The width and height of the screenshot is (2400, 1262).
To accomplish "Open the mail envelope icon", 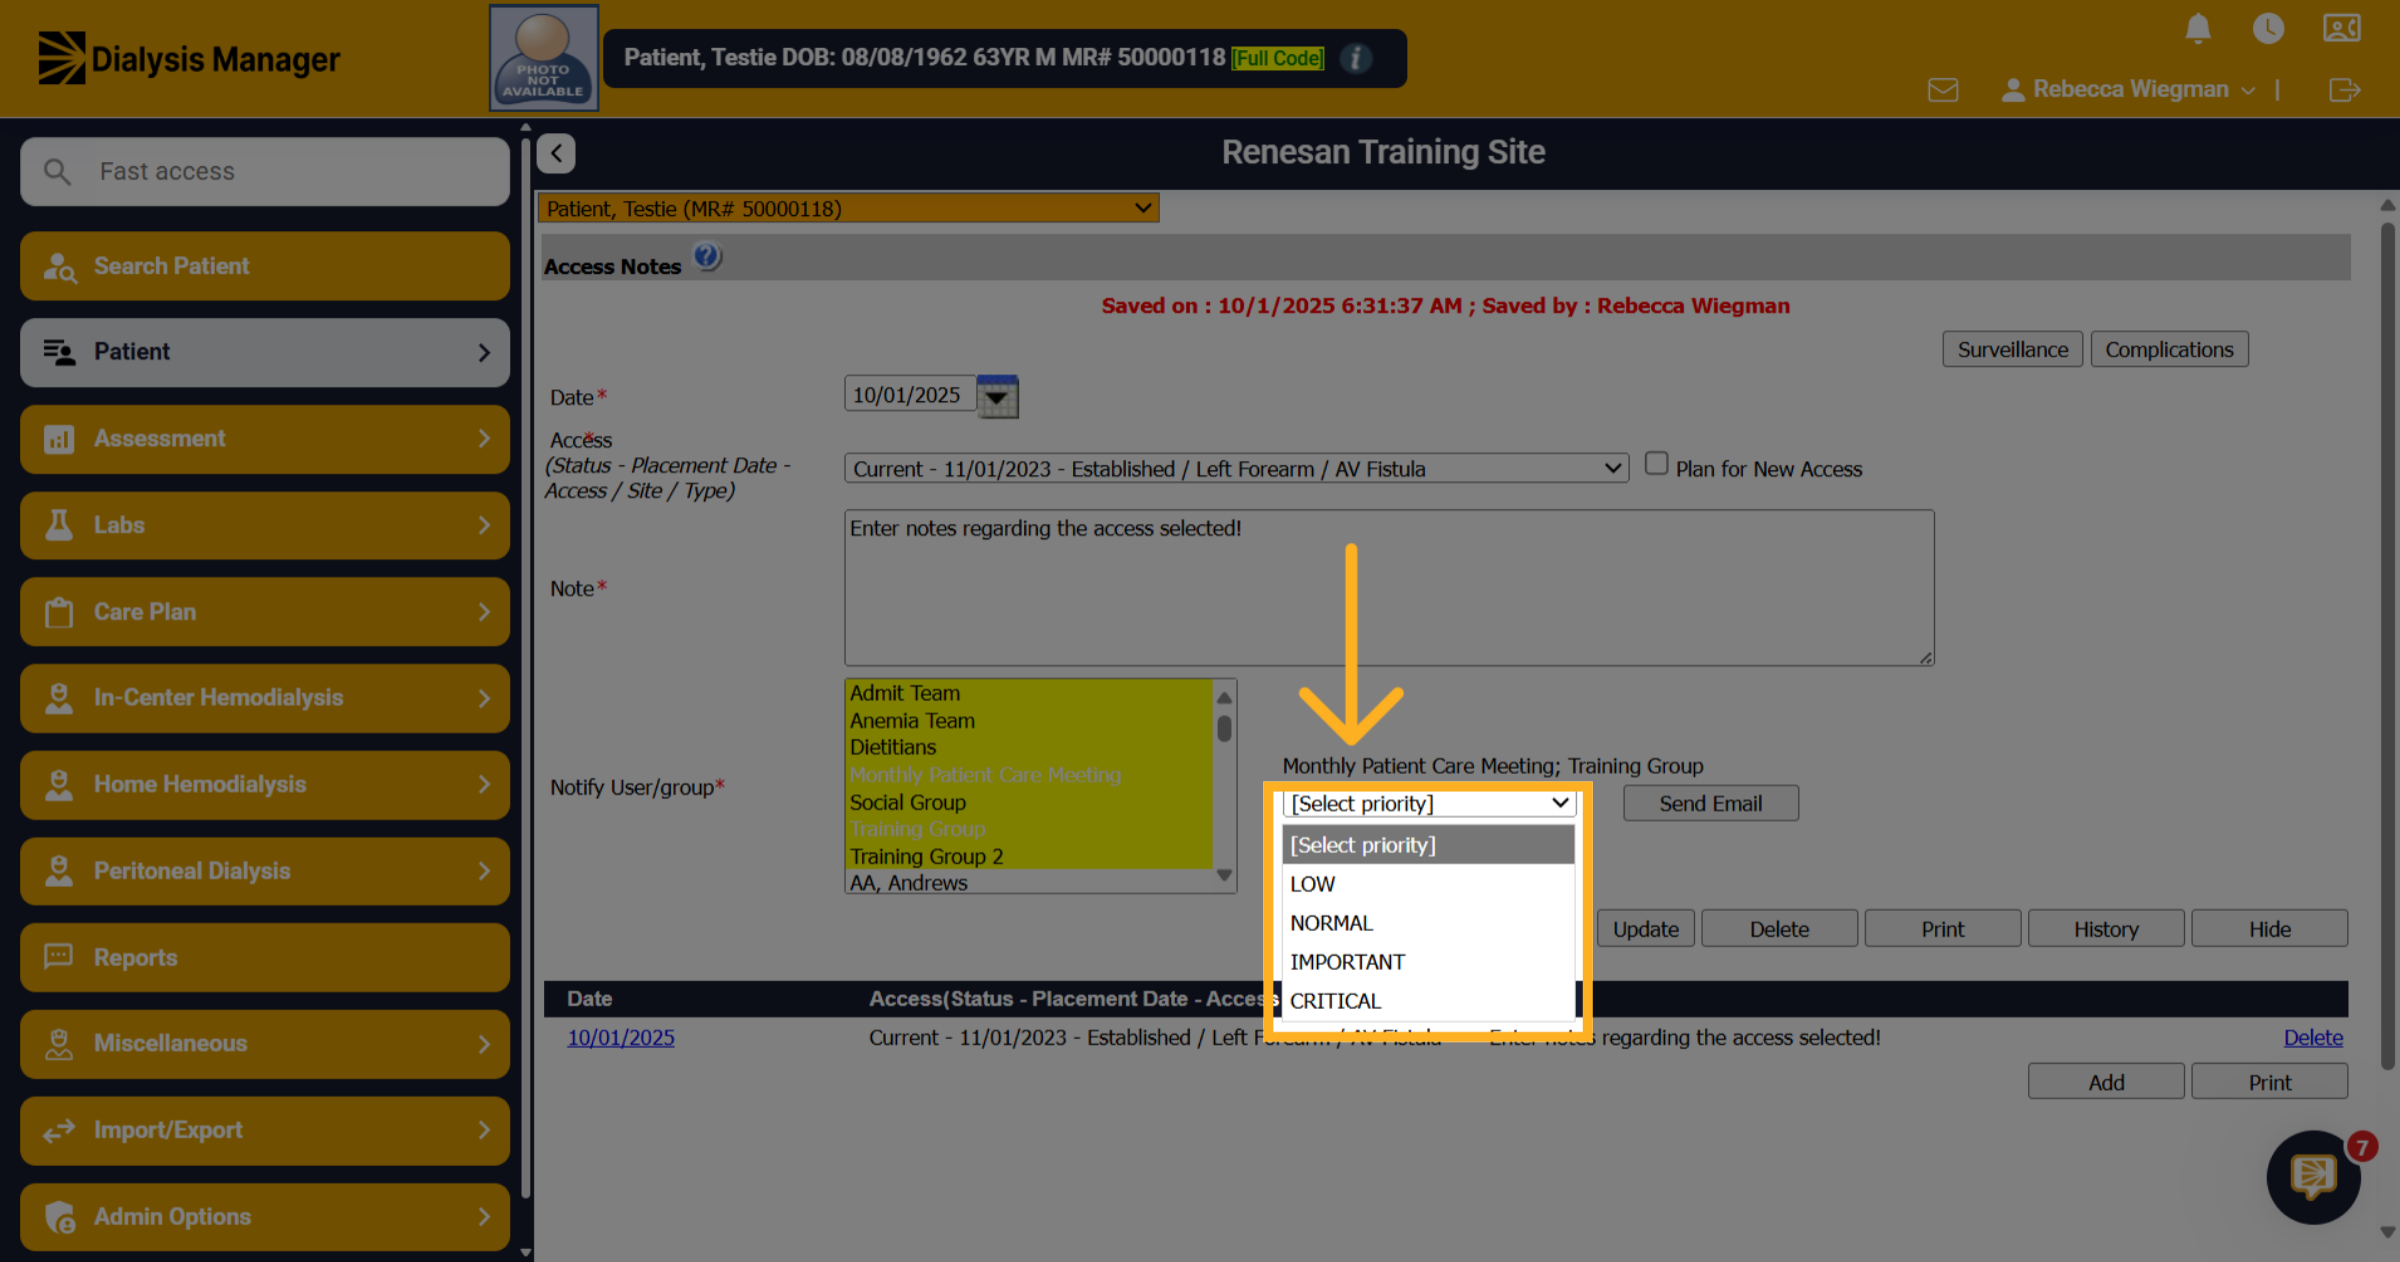I will 1943,90.
